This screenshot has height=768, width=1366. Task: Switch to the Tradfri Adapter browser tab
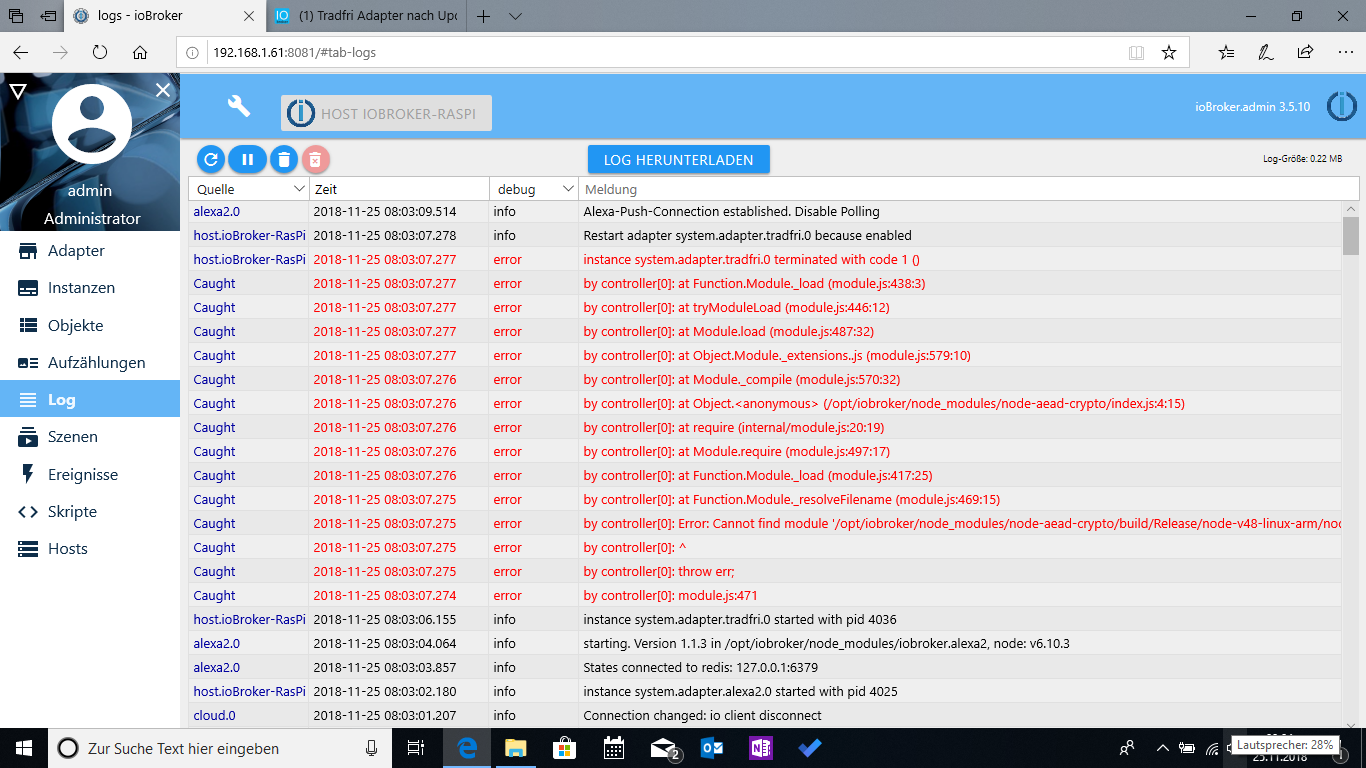click(367, 16)
